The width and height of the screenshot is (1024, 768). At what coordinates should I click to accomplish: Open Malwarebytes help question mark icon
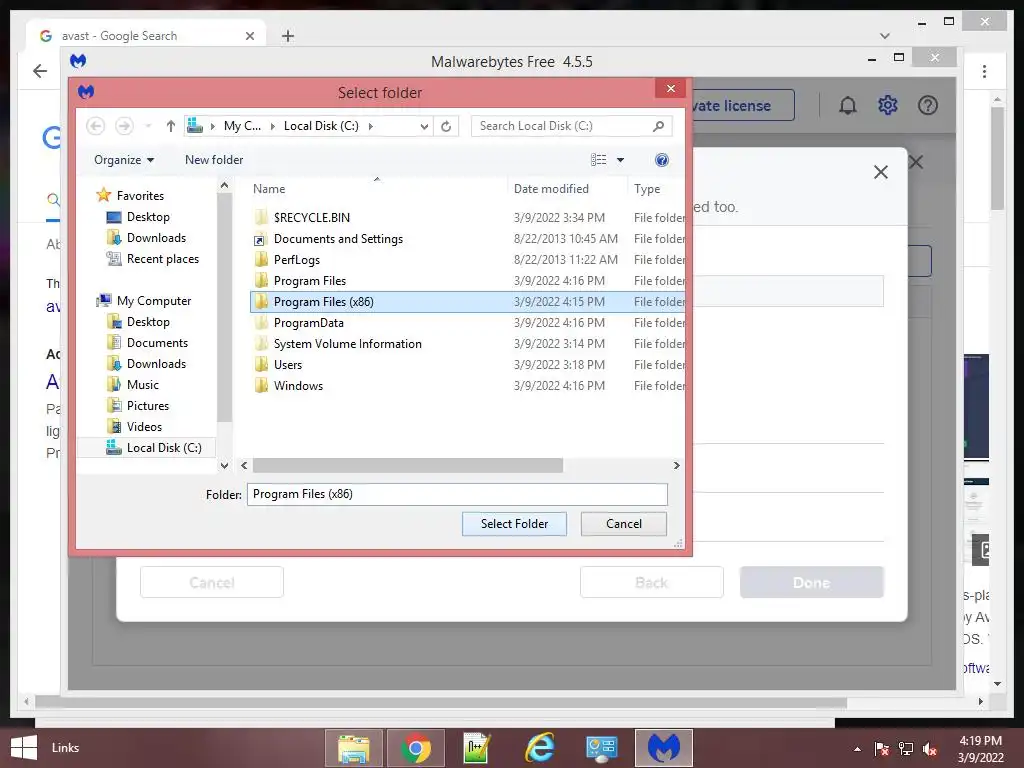[927, 105]
